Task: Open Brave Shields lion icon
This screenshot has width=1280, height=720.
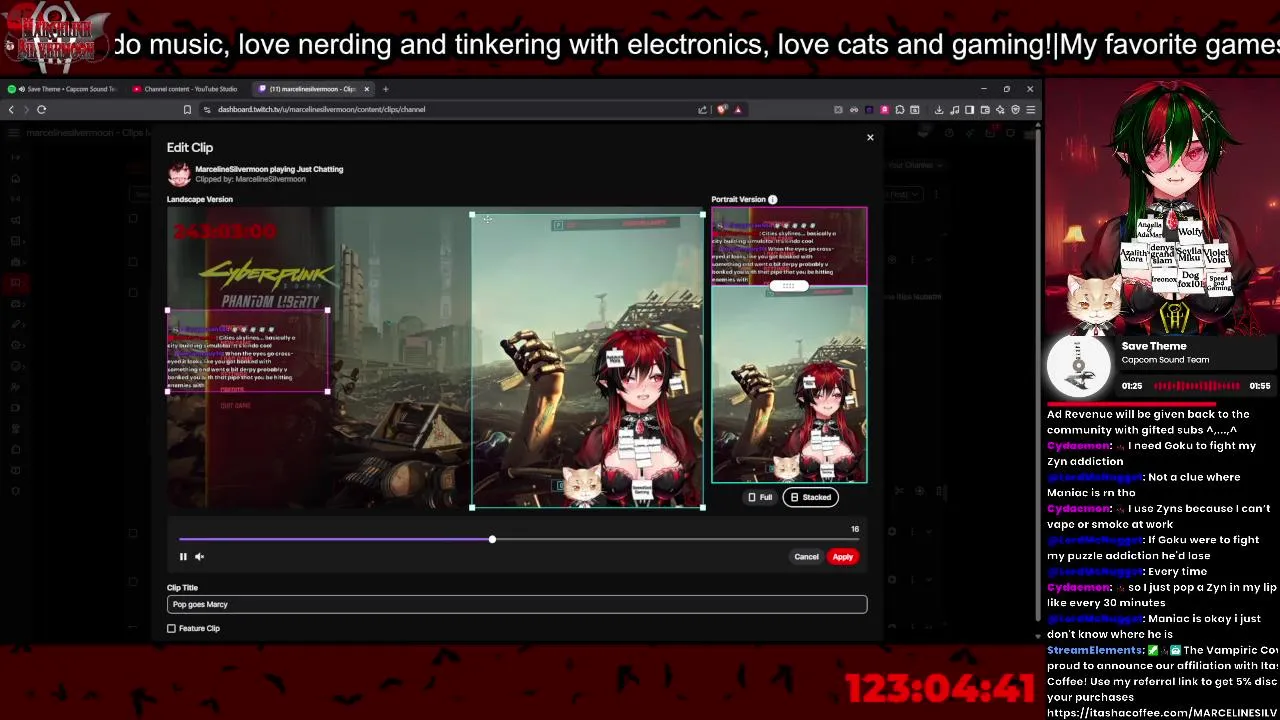Action: coord(722,109)
